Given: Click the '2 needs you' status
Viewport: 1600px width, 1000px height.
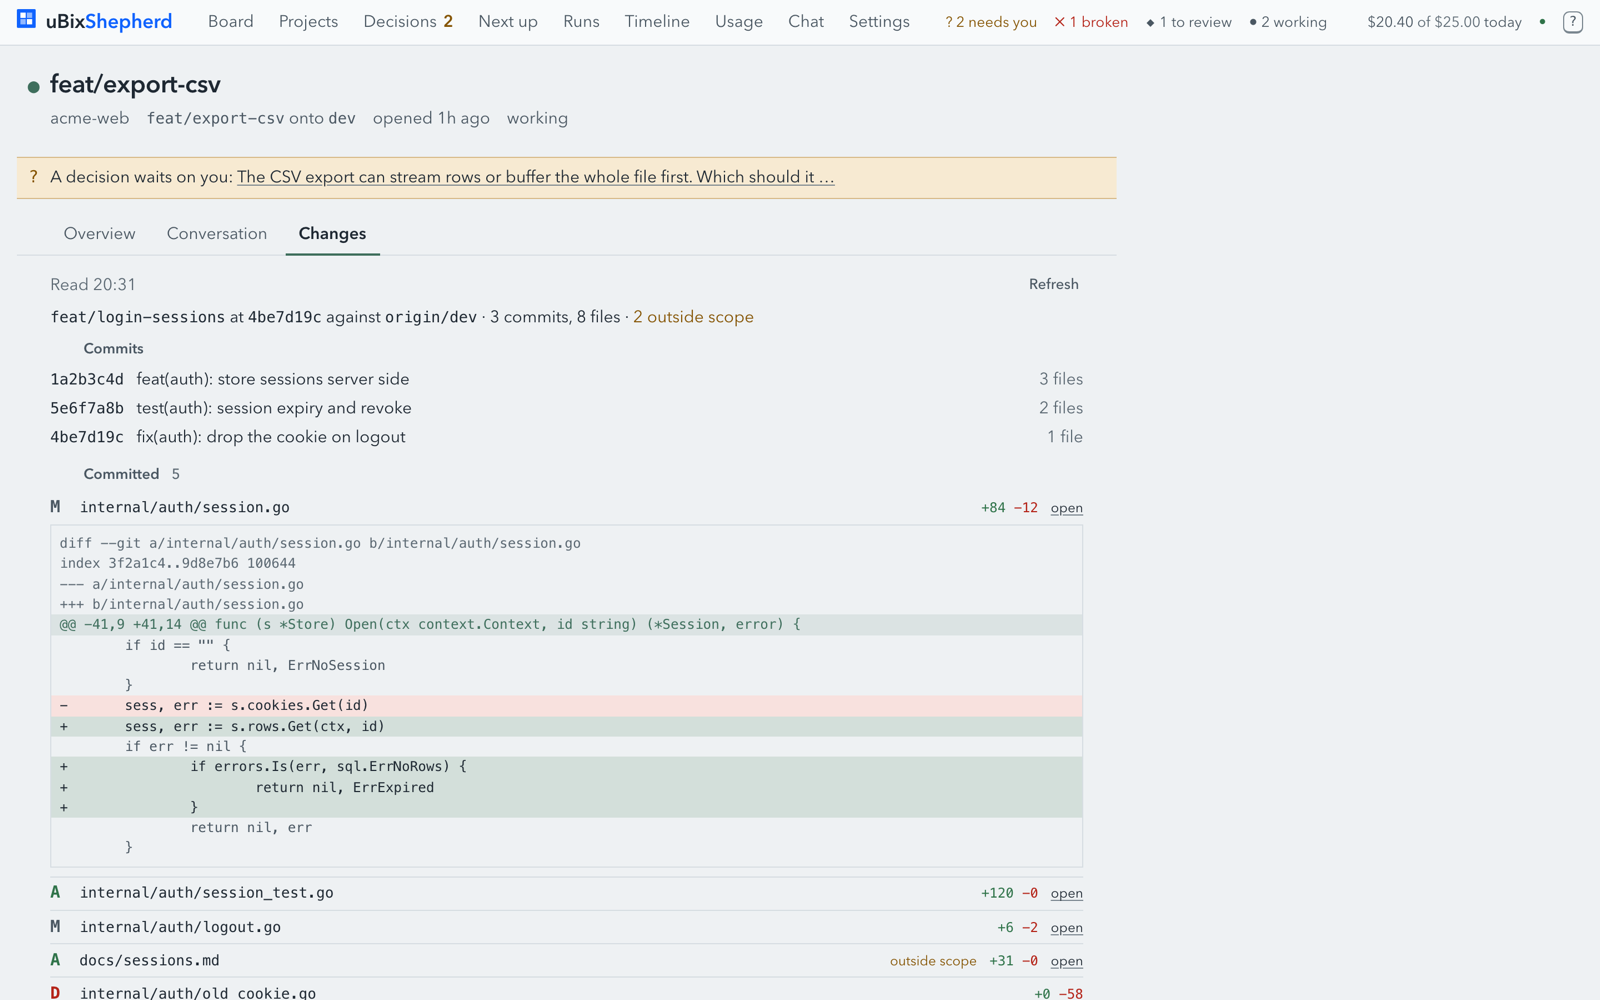Looking at the screenshot, I should pyautogui.click(x=991, y=22).
